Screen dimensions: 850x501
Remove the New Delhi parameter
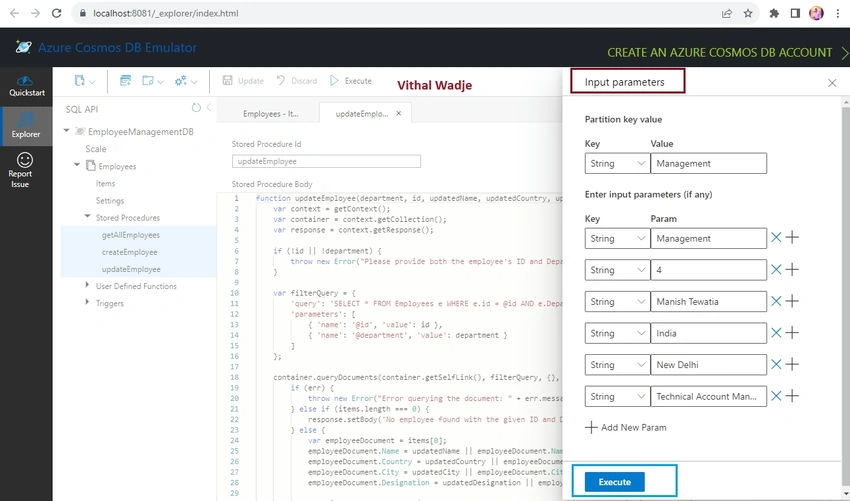tap(776, 364)
